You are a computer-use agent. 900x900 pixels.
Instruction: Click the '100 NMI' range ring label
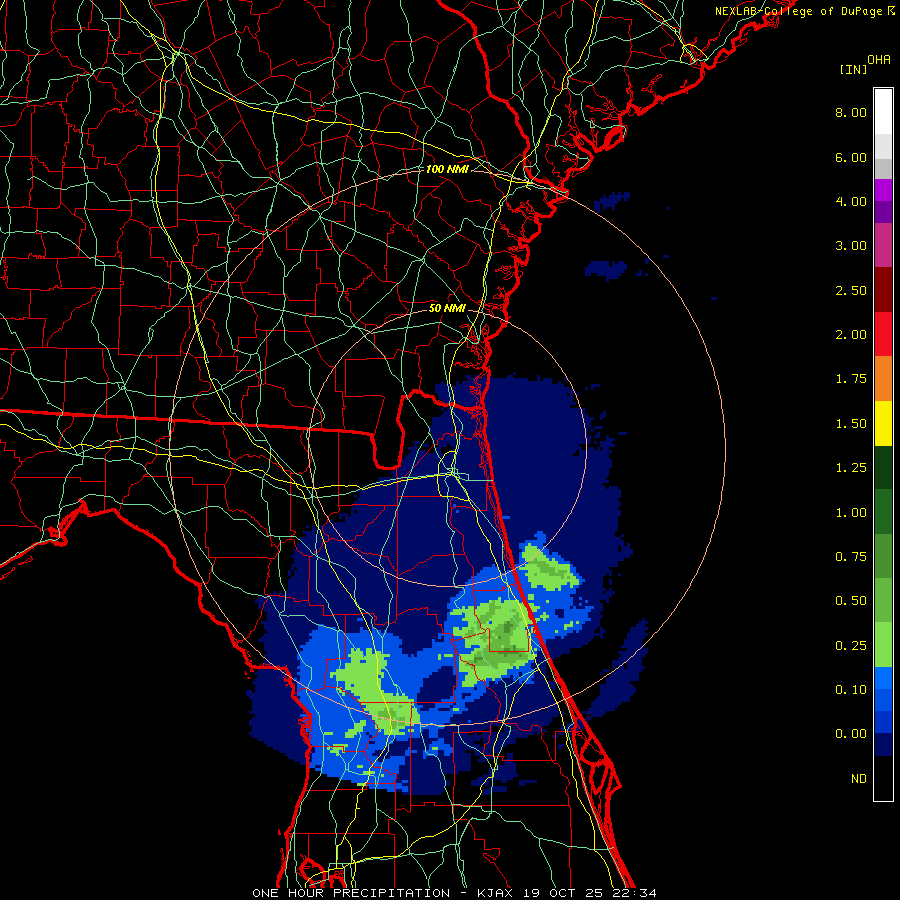click(x=447, y=169)
